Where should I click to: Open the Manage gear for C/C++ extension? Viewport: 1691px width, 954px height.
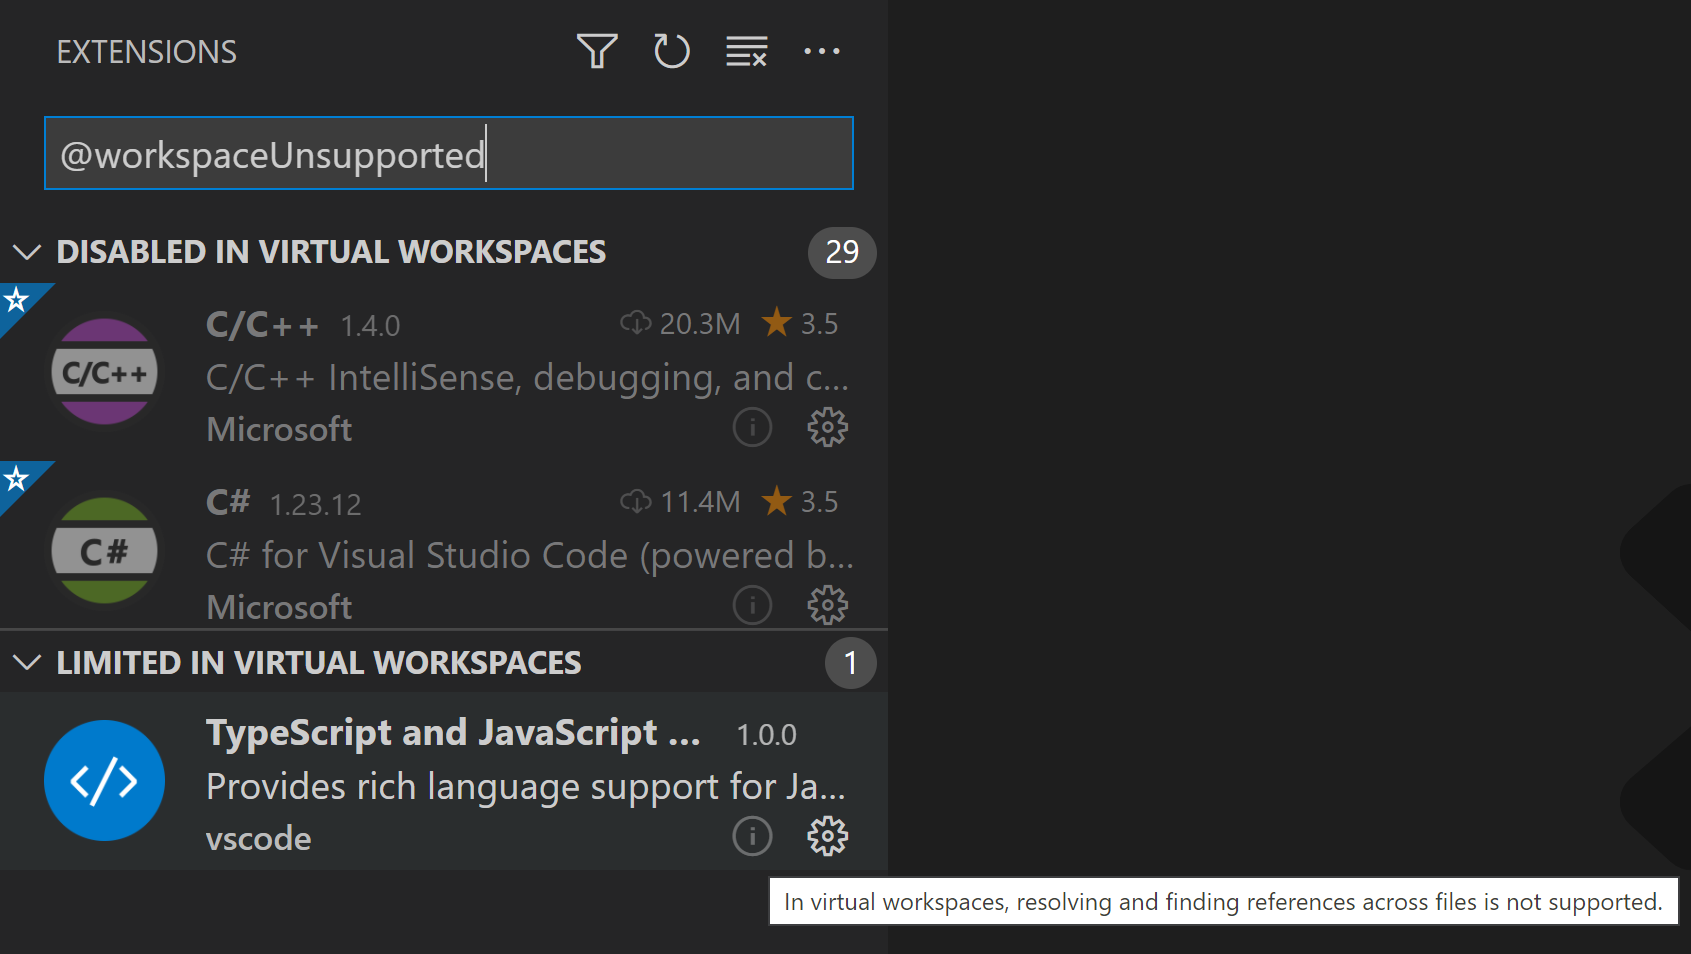click(827, 427)
